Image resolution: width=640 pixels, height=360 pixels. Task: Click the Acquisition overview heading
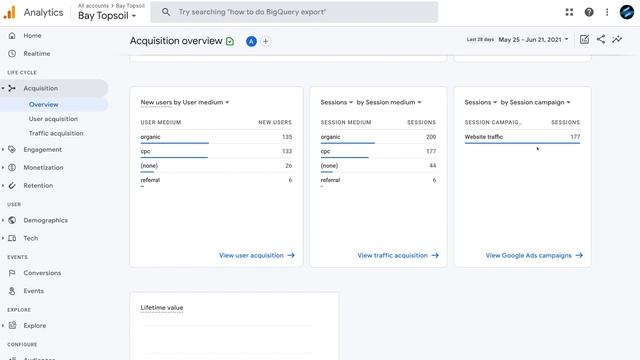(176, 41)
